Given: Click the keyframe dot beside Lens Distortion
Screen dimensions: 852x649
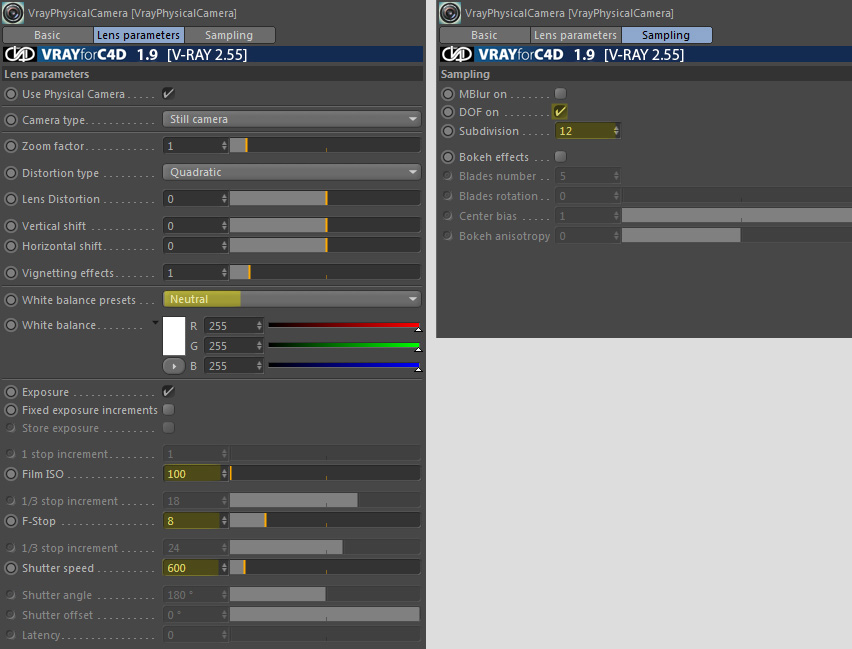Looking at the screenshot, I should click(x=11, y=199).
